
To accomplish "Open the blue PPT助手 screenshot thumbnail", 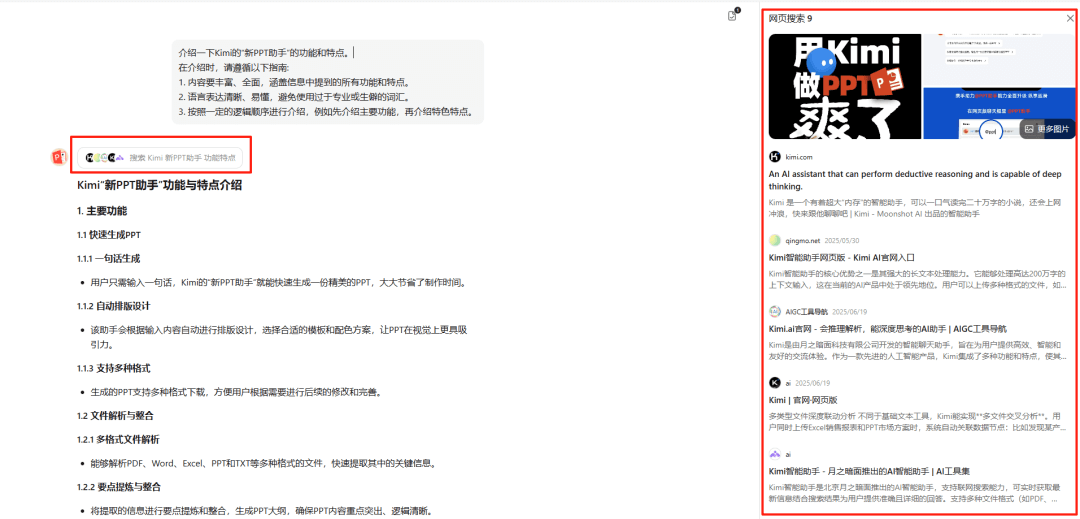I will click(x=999, y=86).
